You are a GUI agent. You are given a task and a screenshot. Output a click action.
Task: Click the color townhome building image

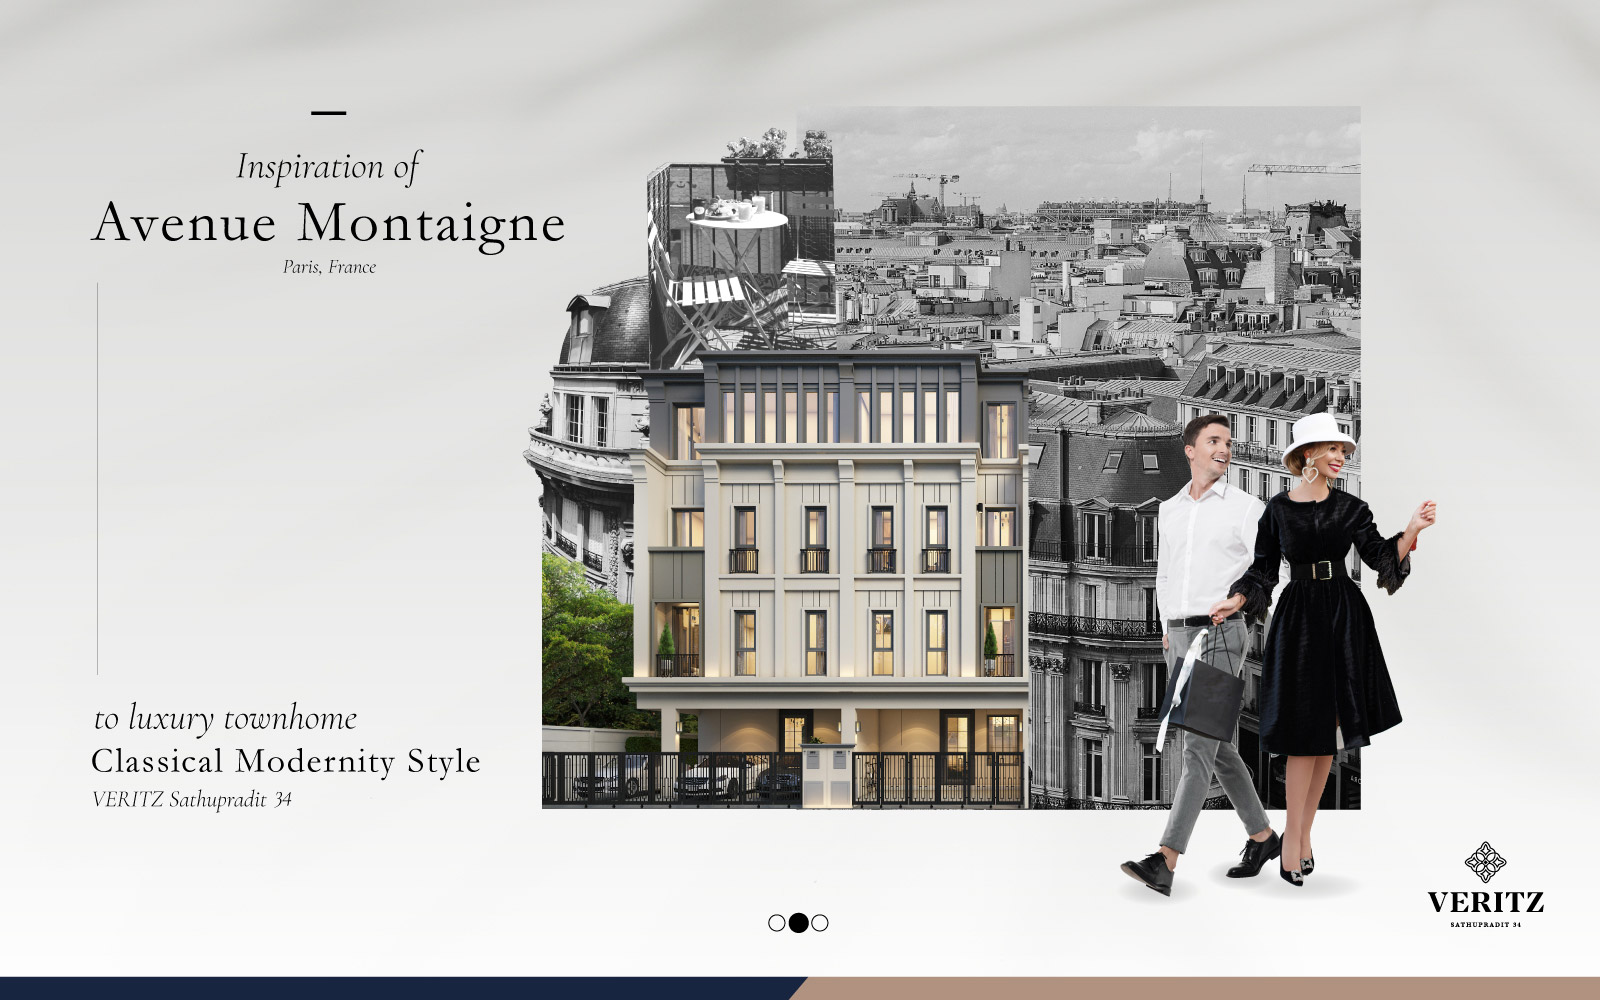[828, 580]
